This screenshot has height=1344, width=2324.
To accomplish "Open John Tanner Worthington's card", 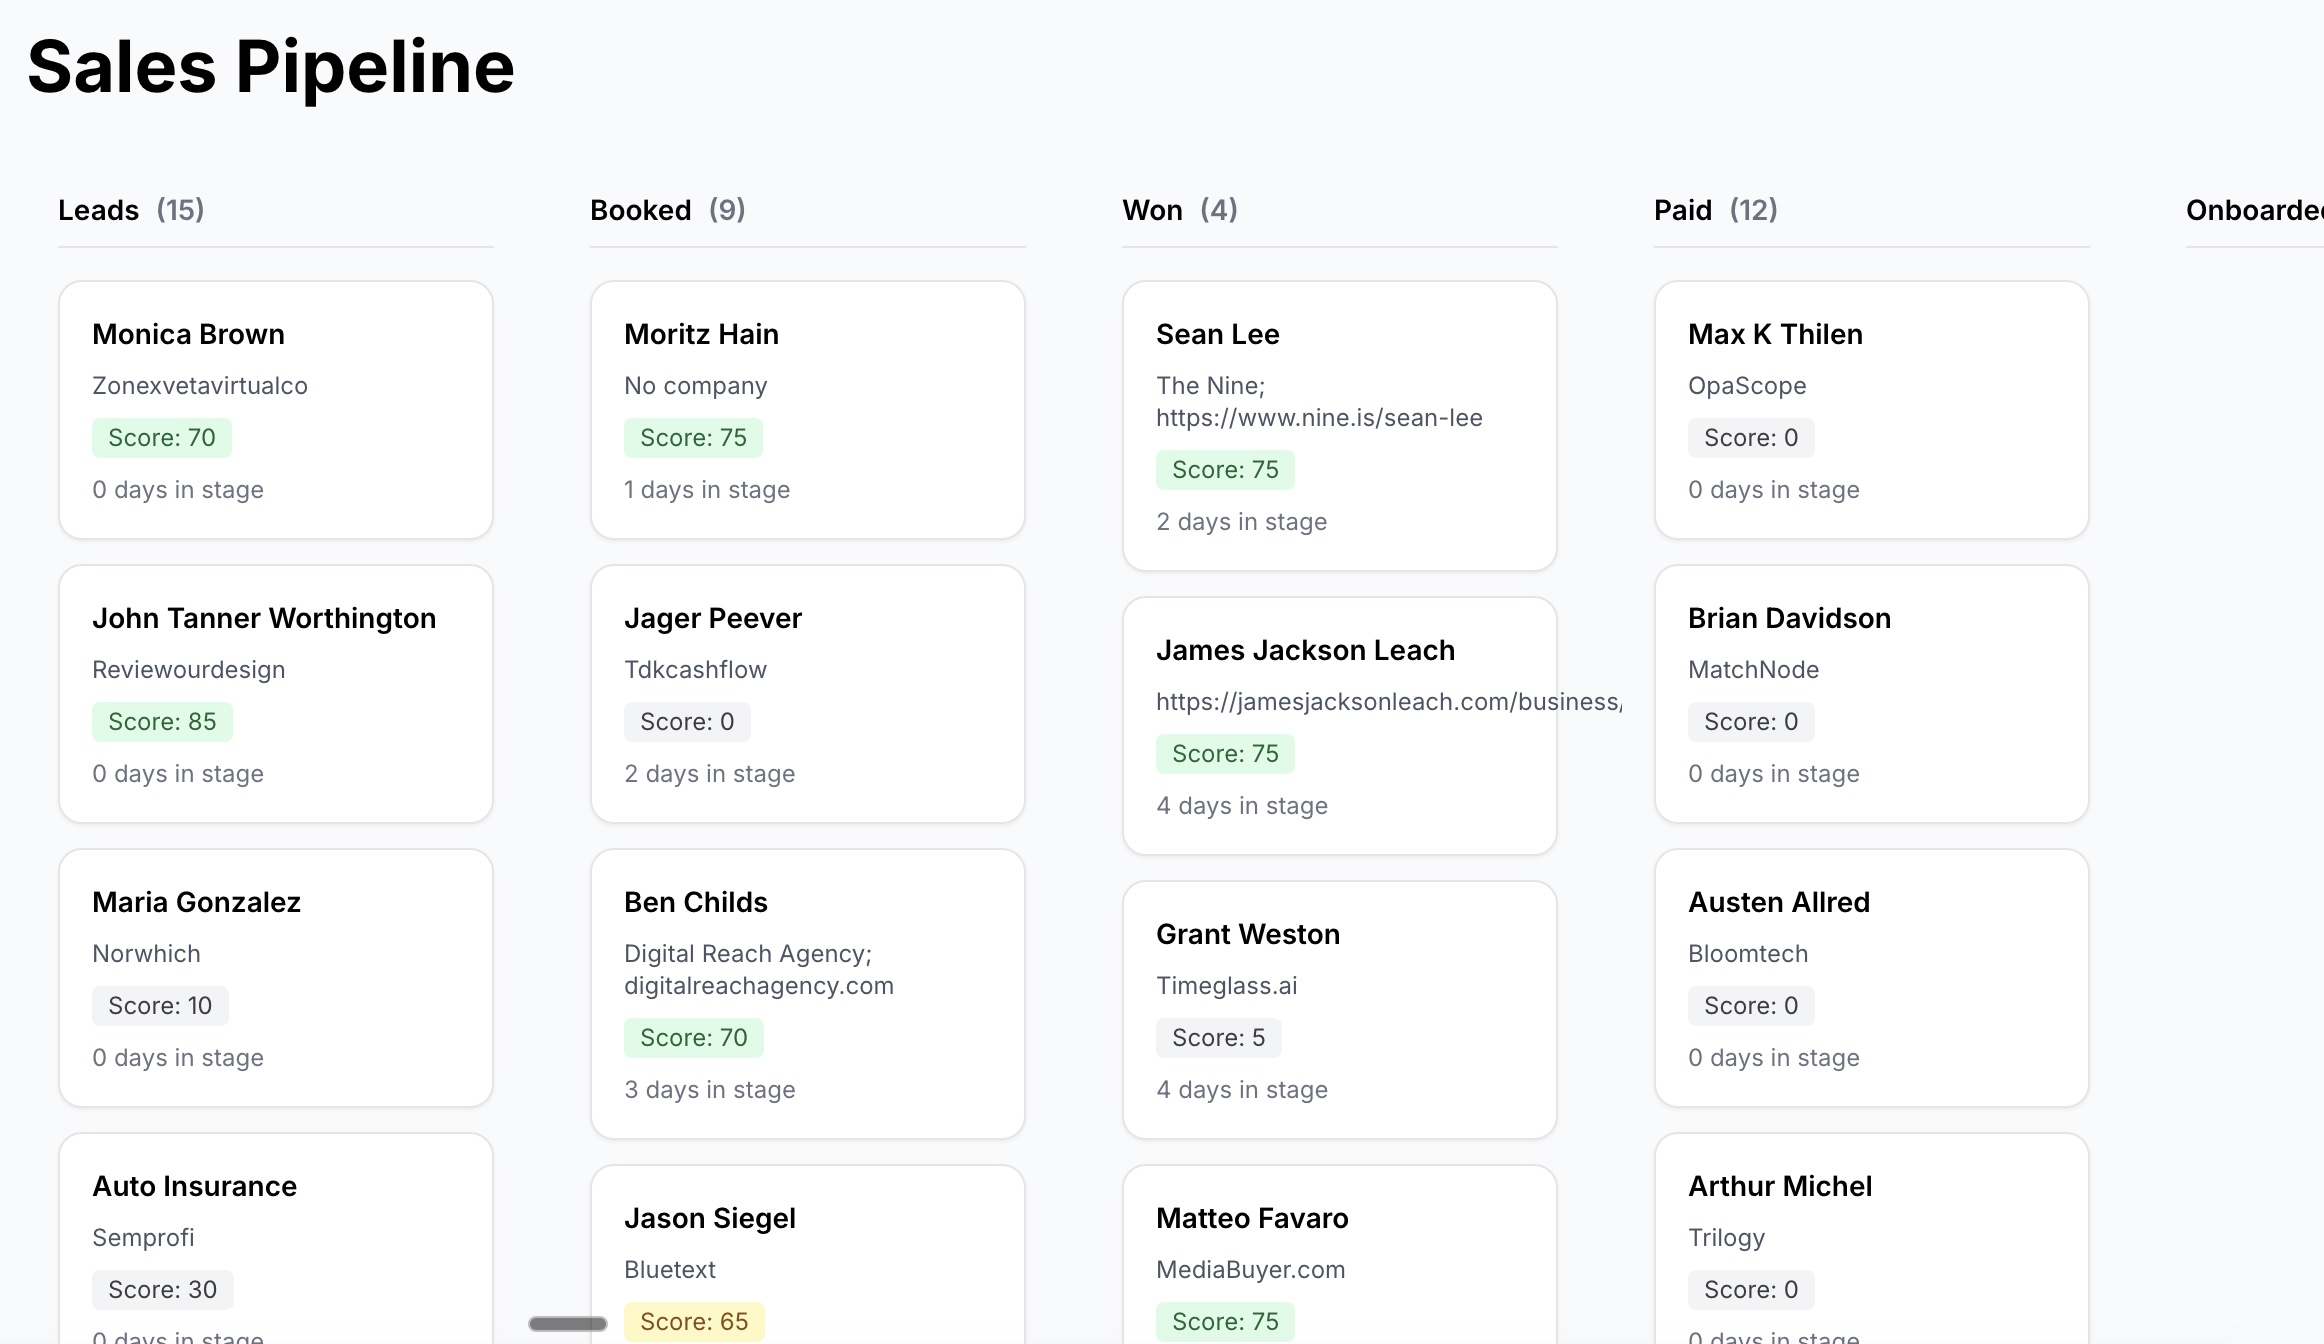I will point(275,693).
